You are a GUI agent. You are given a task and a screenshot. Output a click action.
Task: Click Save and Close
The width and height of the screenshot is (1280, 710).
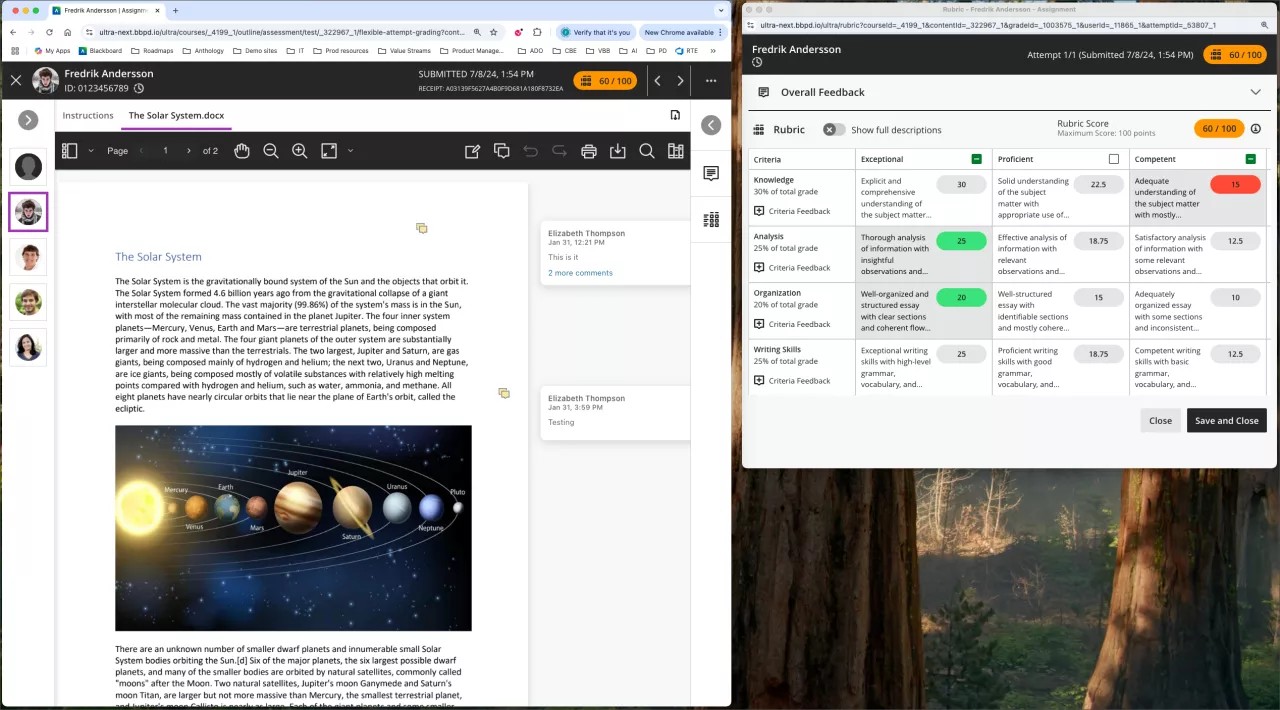(x=1226, y=420)
